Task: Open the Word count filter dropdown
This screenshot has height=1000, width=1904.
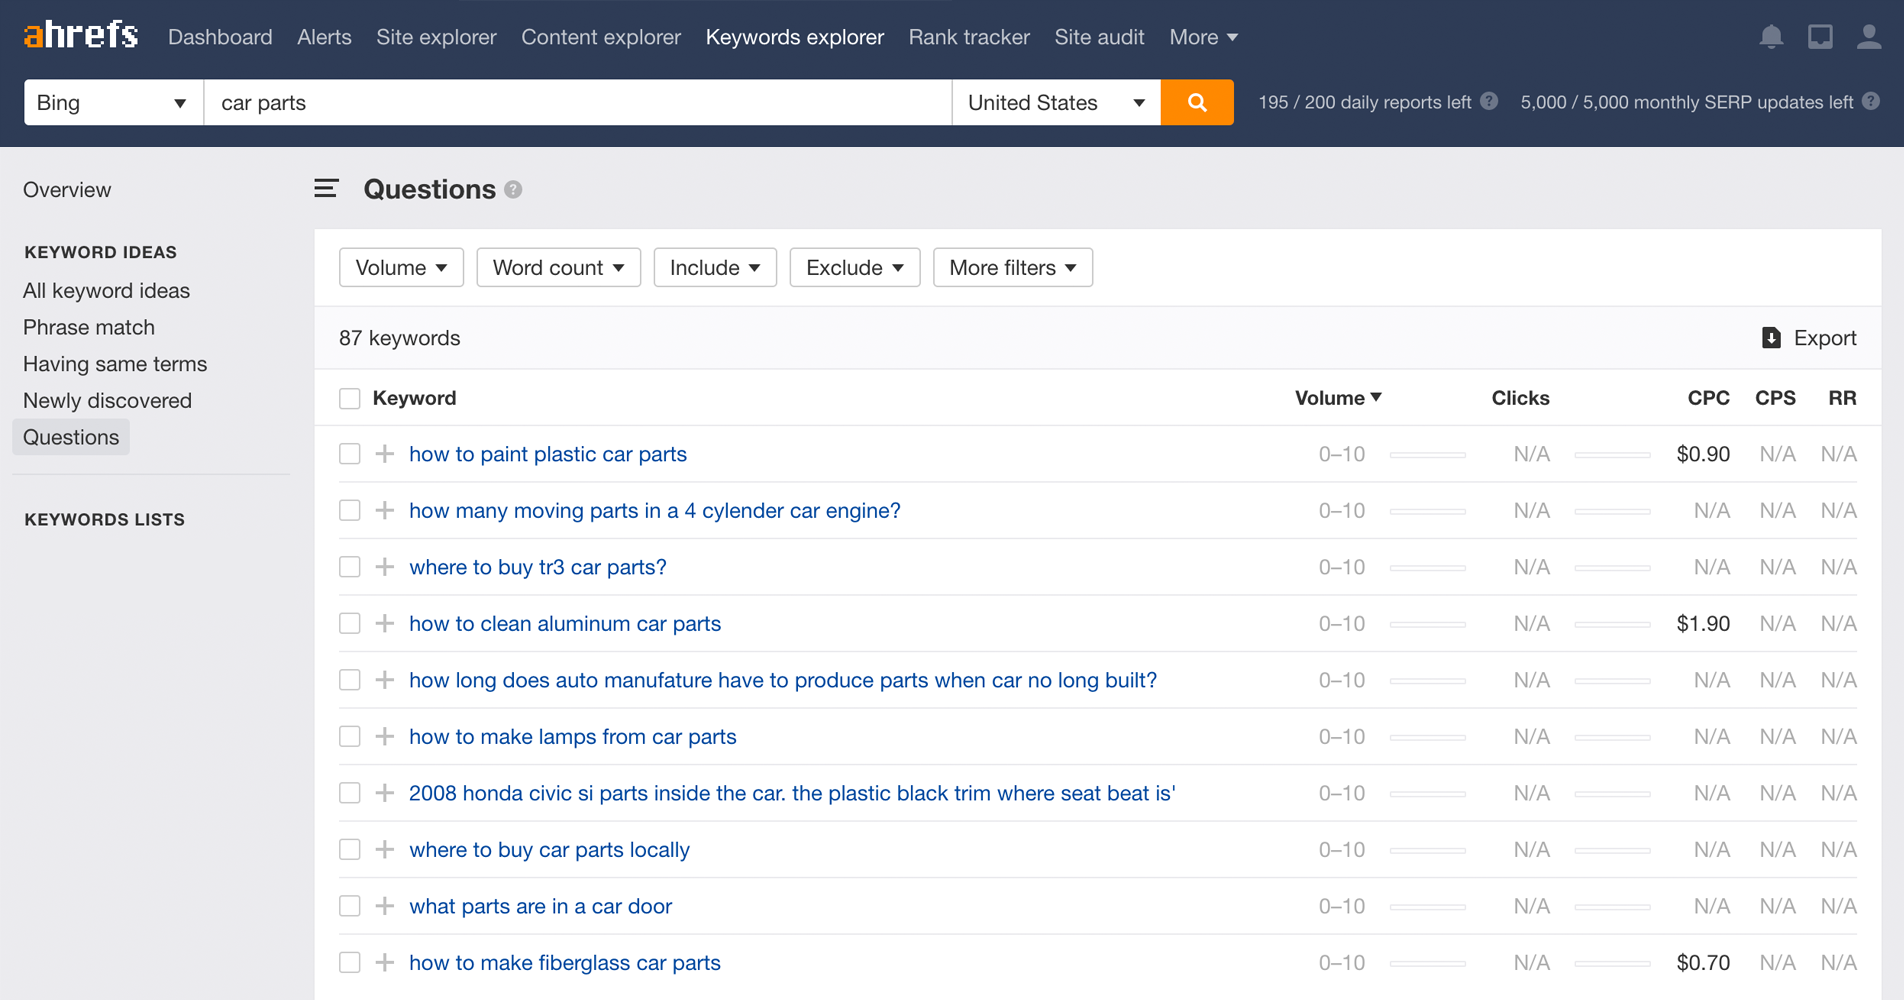Action: click(558, 267)
